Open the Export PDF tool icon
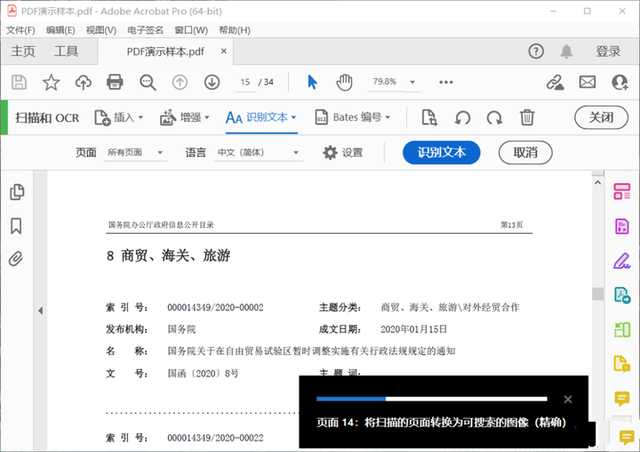 (622, 295)
